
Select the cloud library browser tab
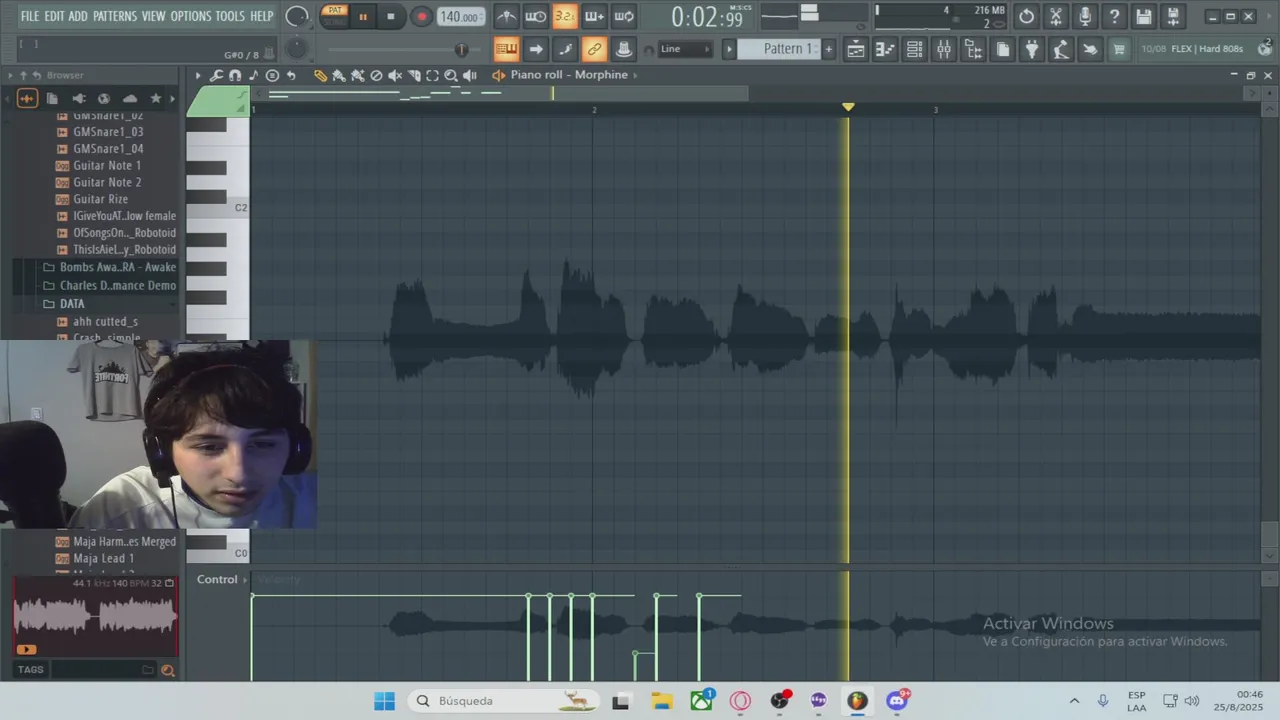[130, 98]
